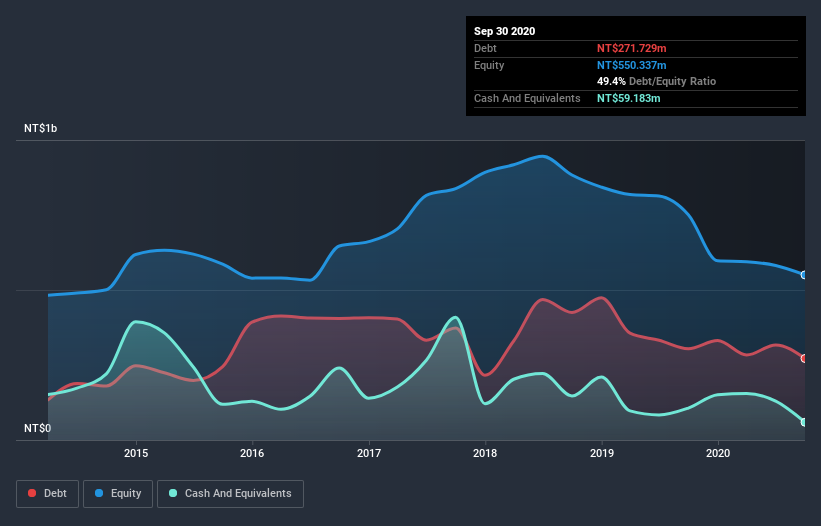Toggle the Debt legend button
Image resolution: width=821 pixels, height=526 pixels.
(x=48, y=494)
